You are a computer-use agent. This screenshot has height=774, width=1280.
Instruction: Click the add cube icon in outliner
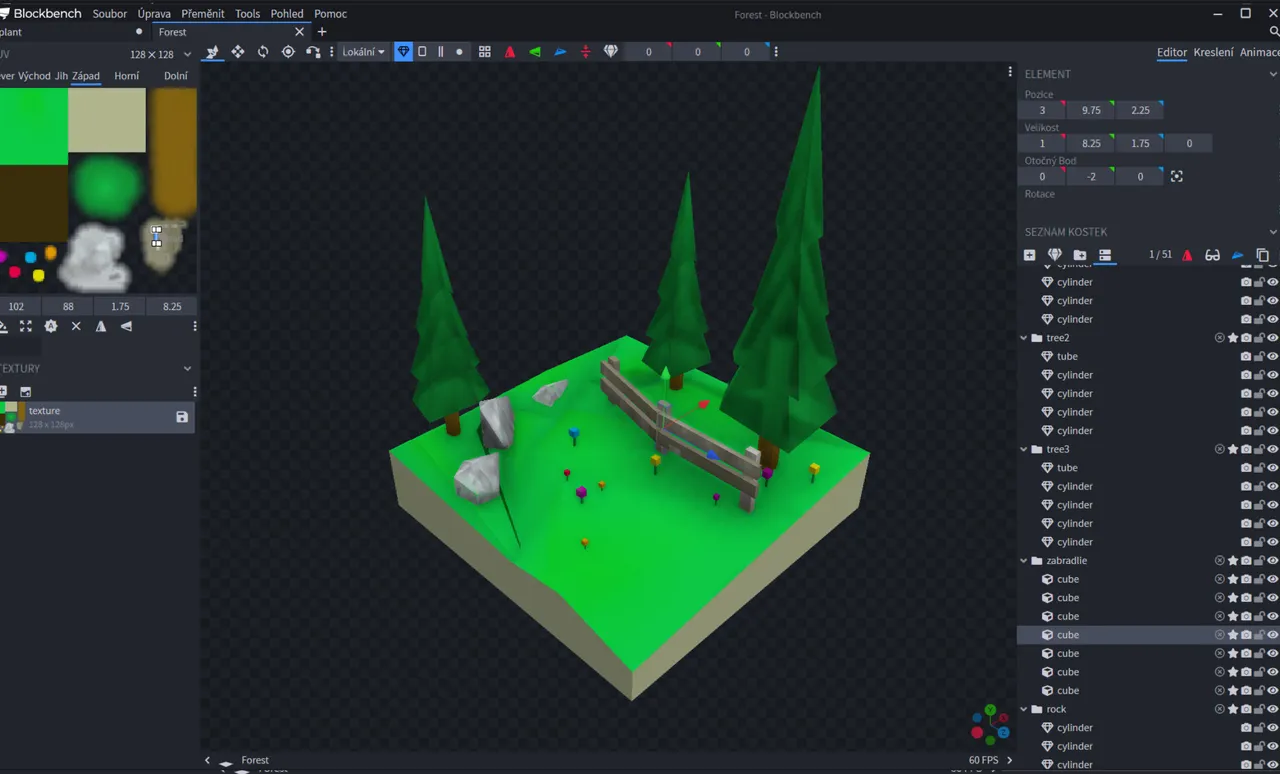tap(1029, 255)
